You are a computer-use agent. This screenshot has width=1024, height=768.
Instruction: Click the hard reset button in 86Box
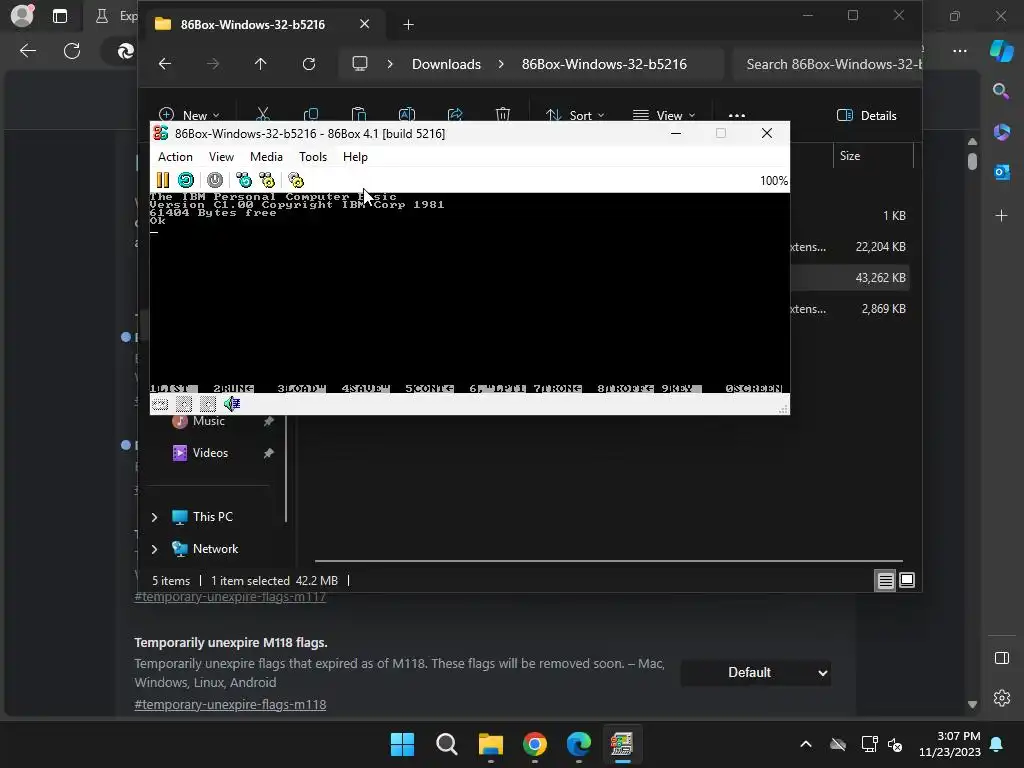pos(186,180)
